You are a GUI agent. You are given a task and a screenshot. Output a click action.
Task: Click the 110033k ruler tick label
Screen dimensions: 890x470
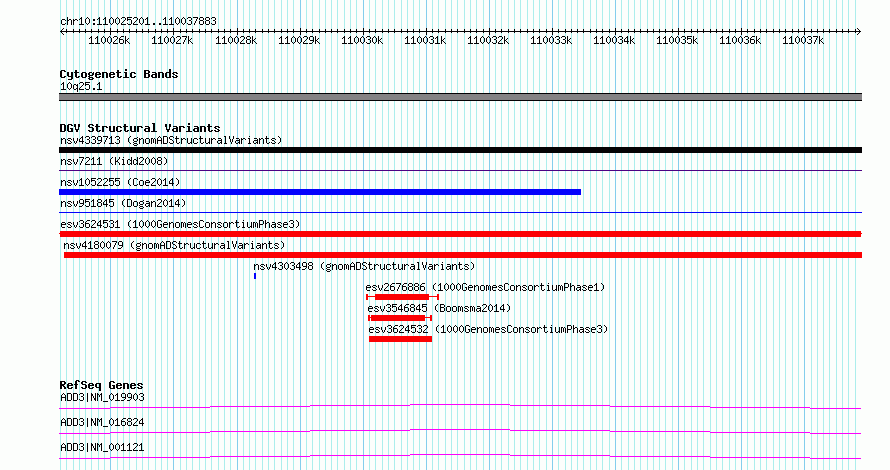(x=551, y=40)
